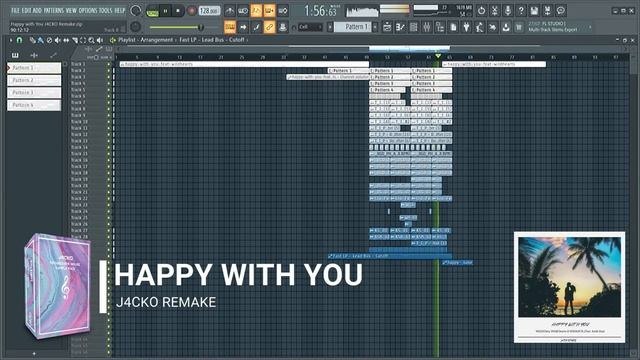Click plus button right of Pattern 1

(x=375, y=27)
